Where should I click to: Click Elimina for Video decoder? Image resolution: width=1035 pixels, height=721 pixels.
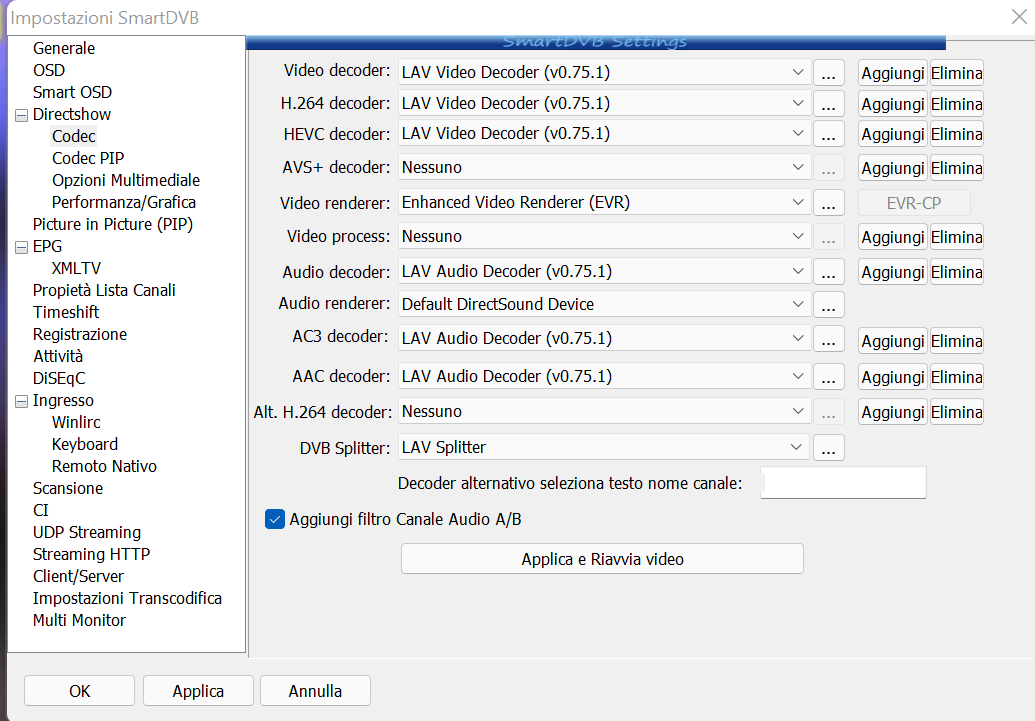[x=957, y=73]
